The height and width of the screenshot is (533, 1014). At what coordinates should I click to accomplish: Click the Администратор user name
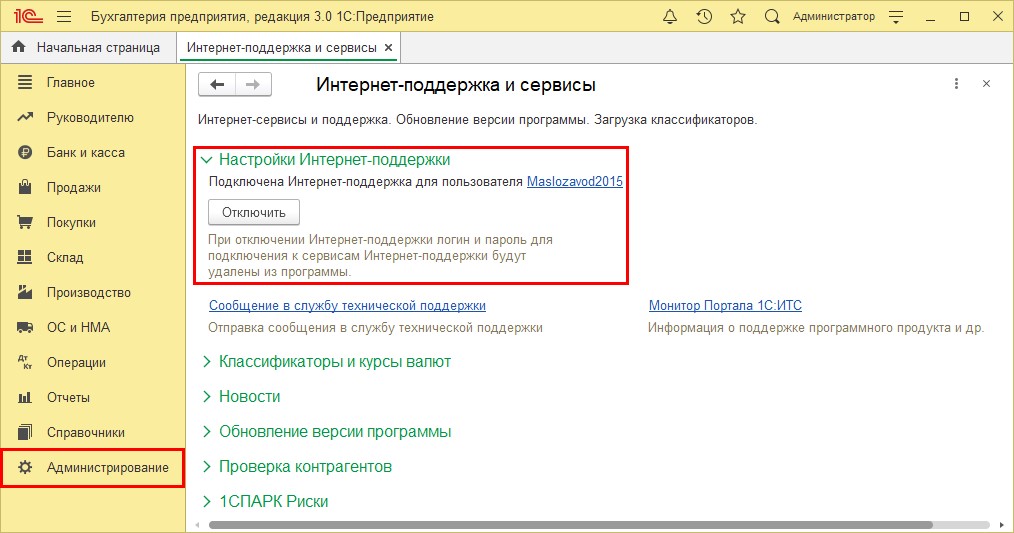(x=834, y=17)
